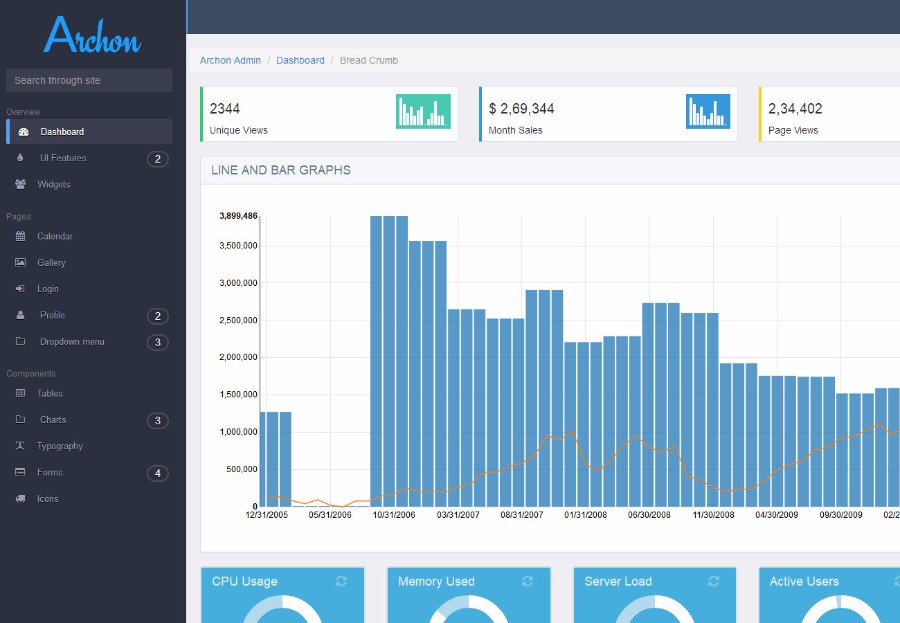This screenshot has width=900, height=623.
Task: Click the Icons truck icon
Action: click(20, 498)
